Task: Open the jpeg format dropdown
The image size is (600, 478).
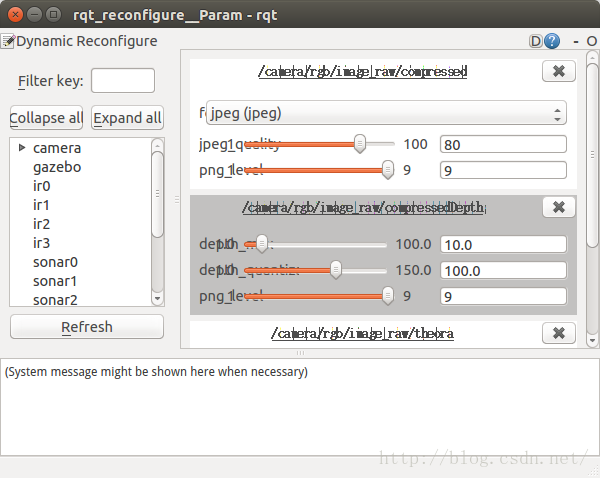Action: (385, 113)
